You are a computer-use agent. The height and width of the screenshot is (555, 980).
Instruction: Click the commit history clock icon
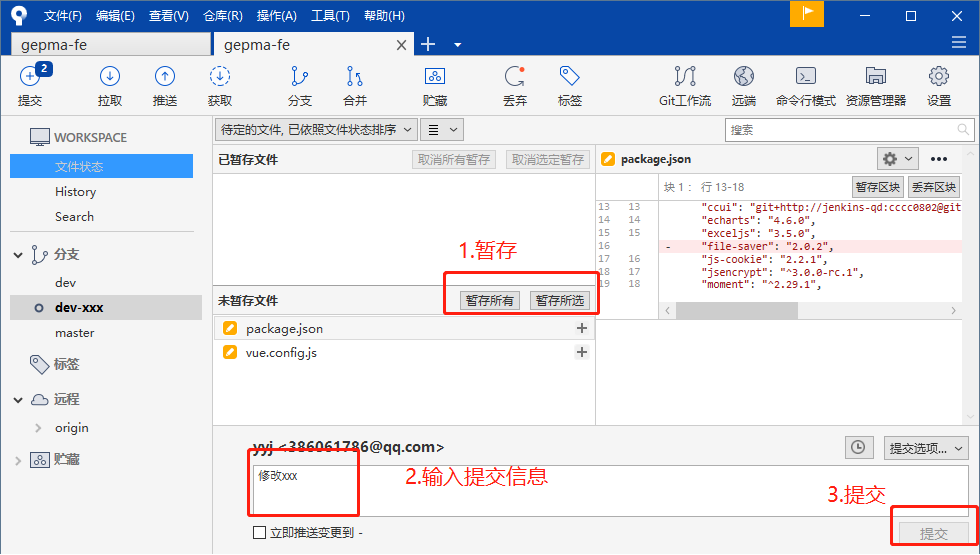tap(859, 448)
